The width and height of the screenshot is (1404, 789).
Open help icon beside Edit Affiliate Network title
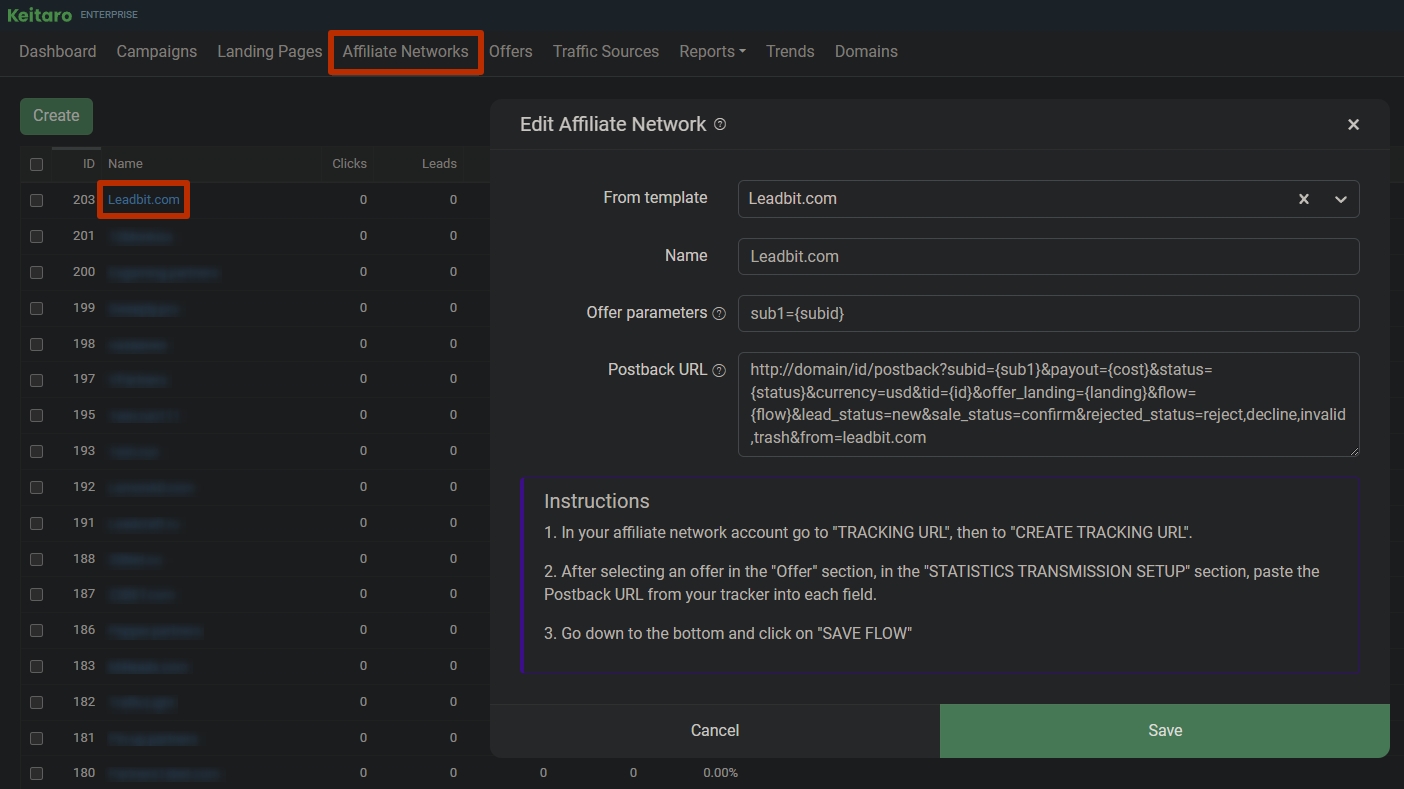click(720, 124)
